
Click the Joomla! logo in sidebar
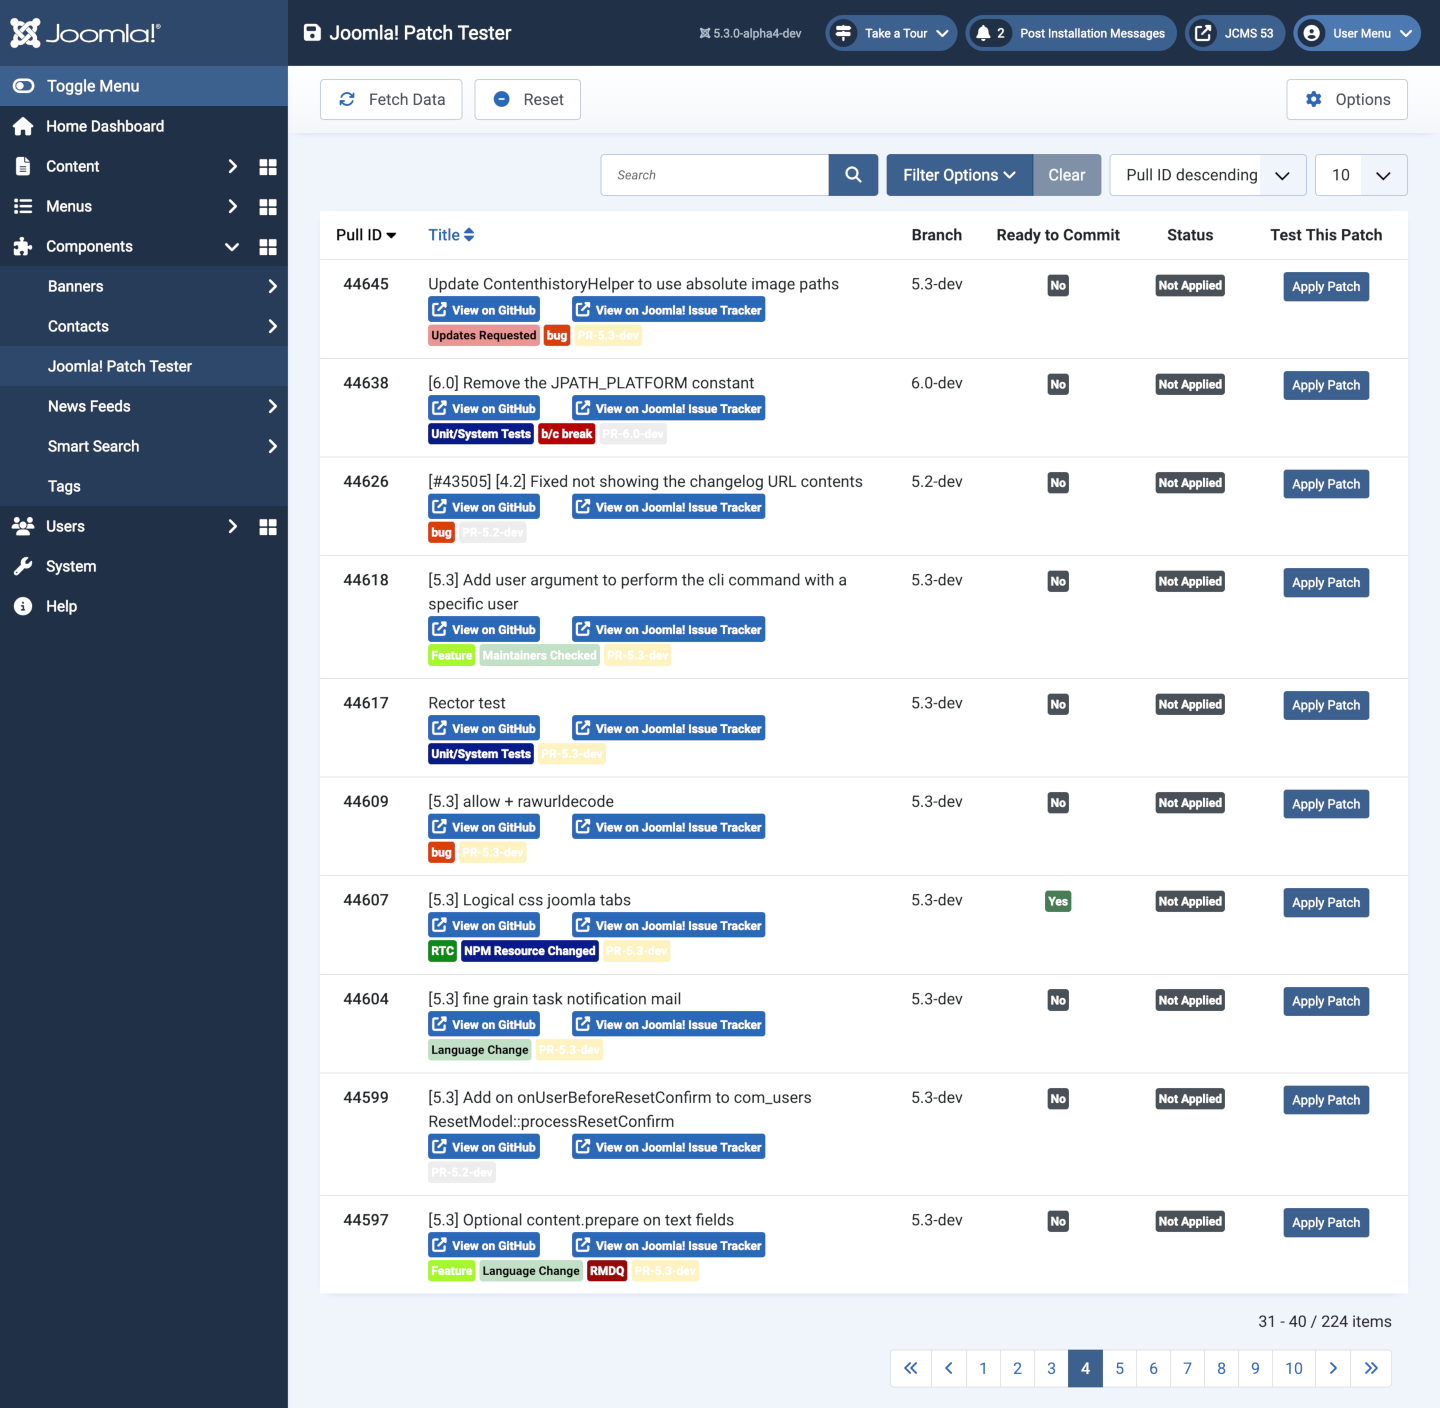(85, 33)
